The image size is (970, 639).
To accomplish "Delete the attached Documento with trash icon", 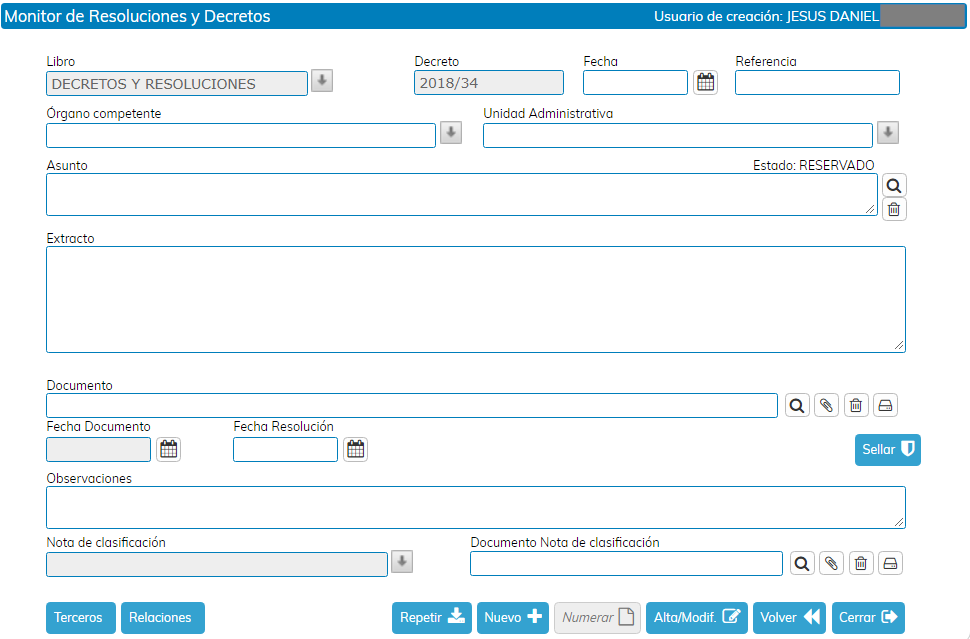I will pos(856,406).
